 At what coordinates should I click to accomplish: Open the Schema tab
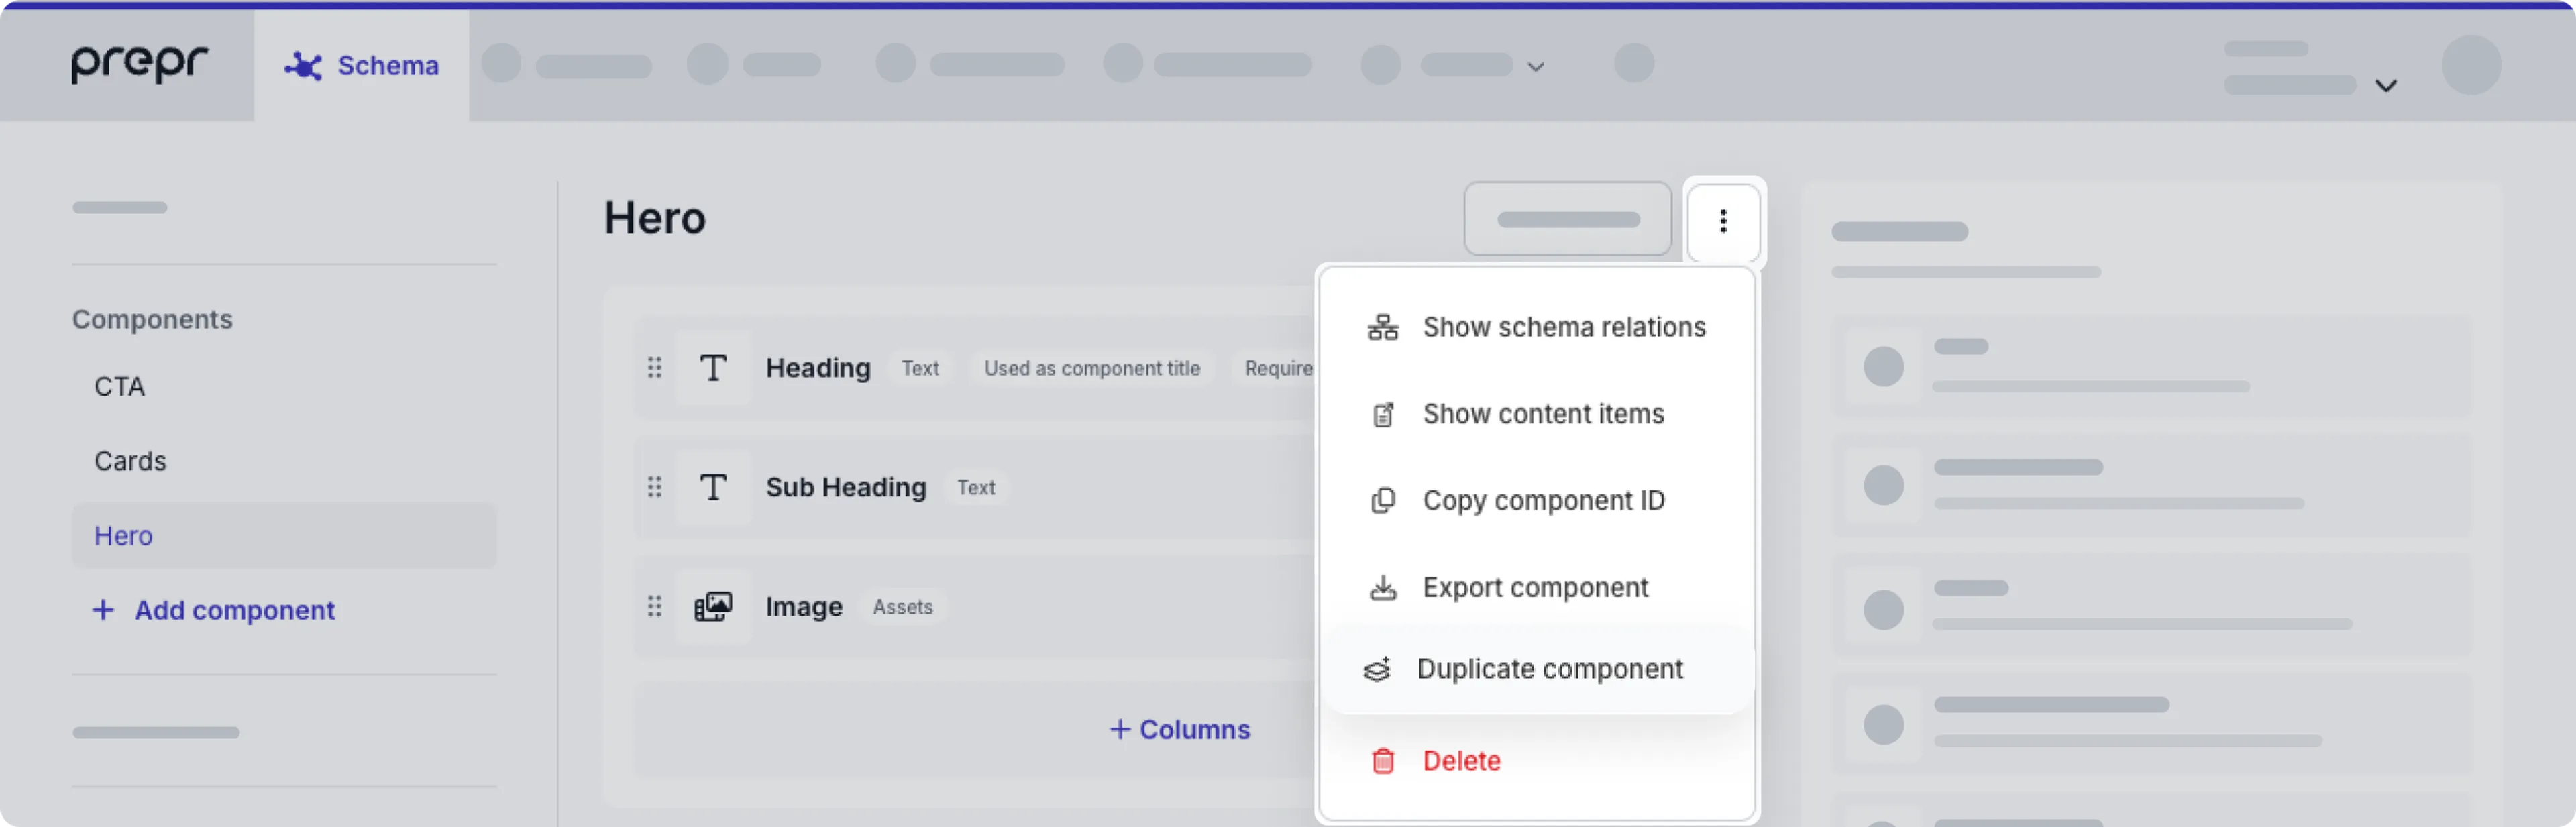click(361, 66)
